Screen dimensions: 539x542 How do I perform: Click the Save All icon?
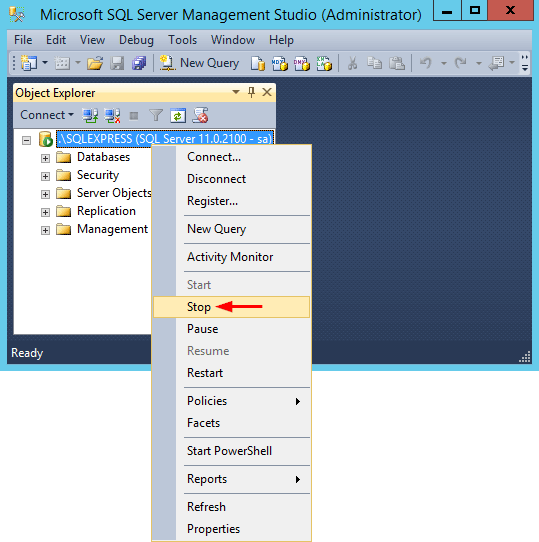(139, 63)
